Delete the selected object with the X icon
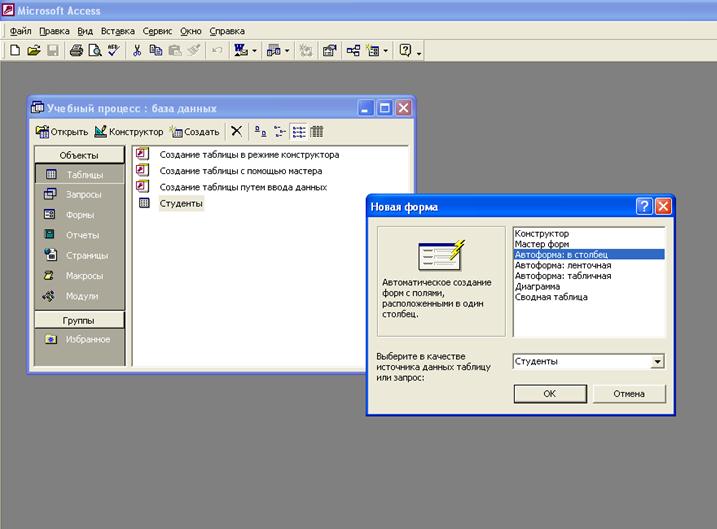The image size is (717, 529). 236,132
